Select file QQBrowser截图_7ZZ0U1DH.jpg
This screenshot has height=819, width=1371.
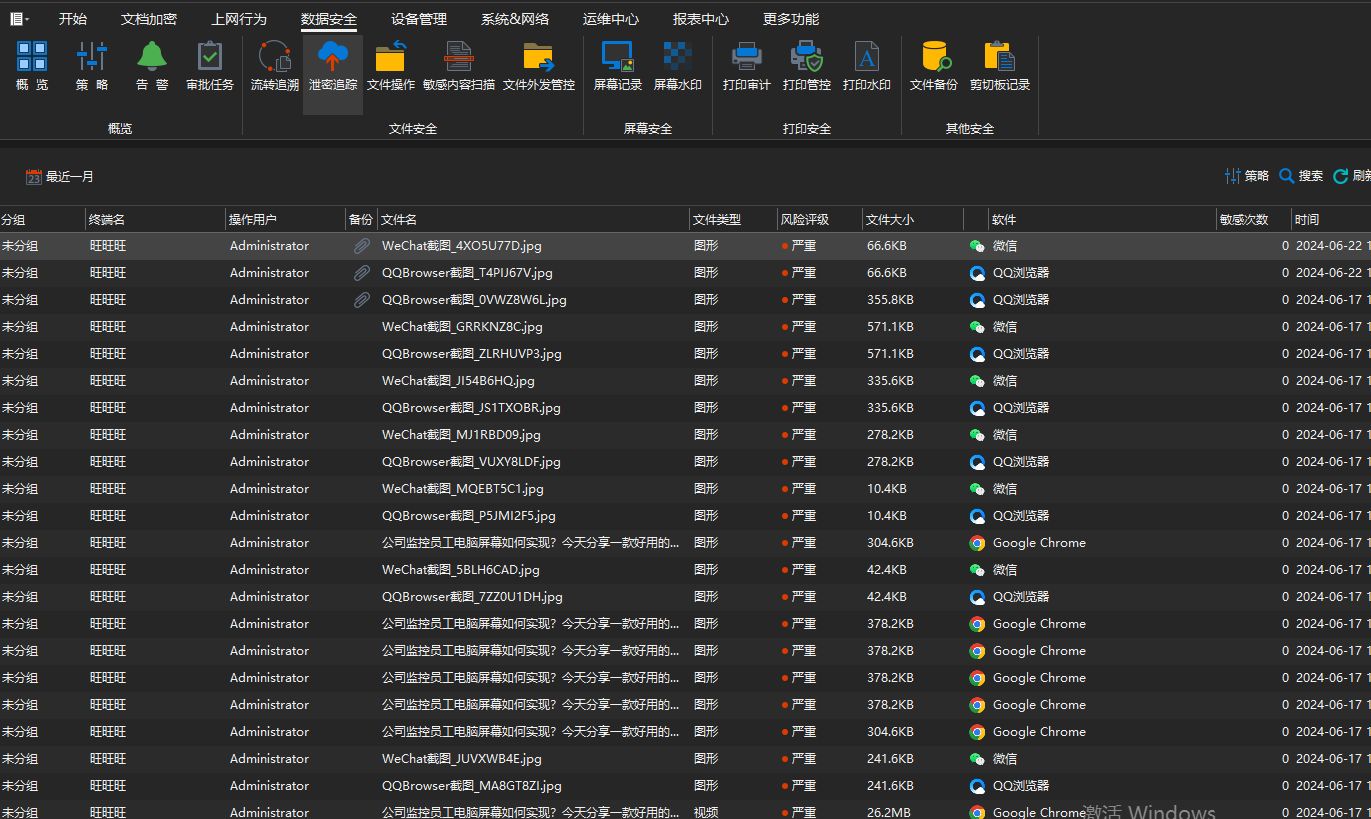pos(472,597)
